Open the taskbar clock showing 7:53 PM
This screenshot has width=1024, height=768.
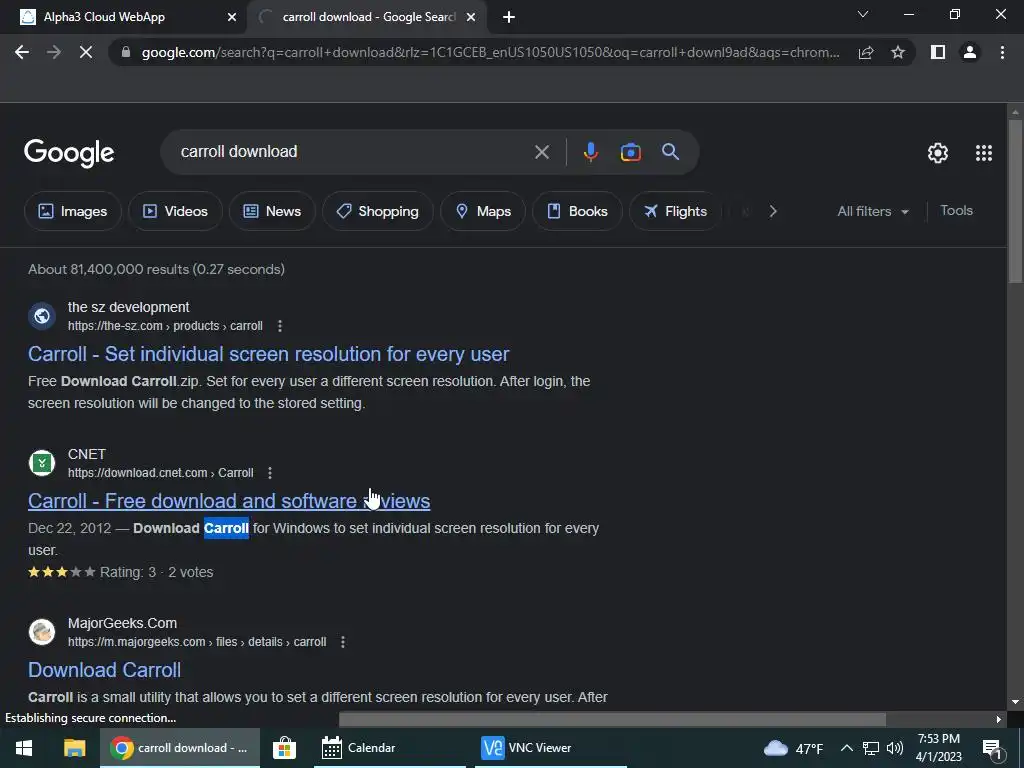(x=938, y=748)
